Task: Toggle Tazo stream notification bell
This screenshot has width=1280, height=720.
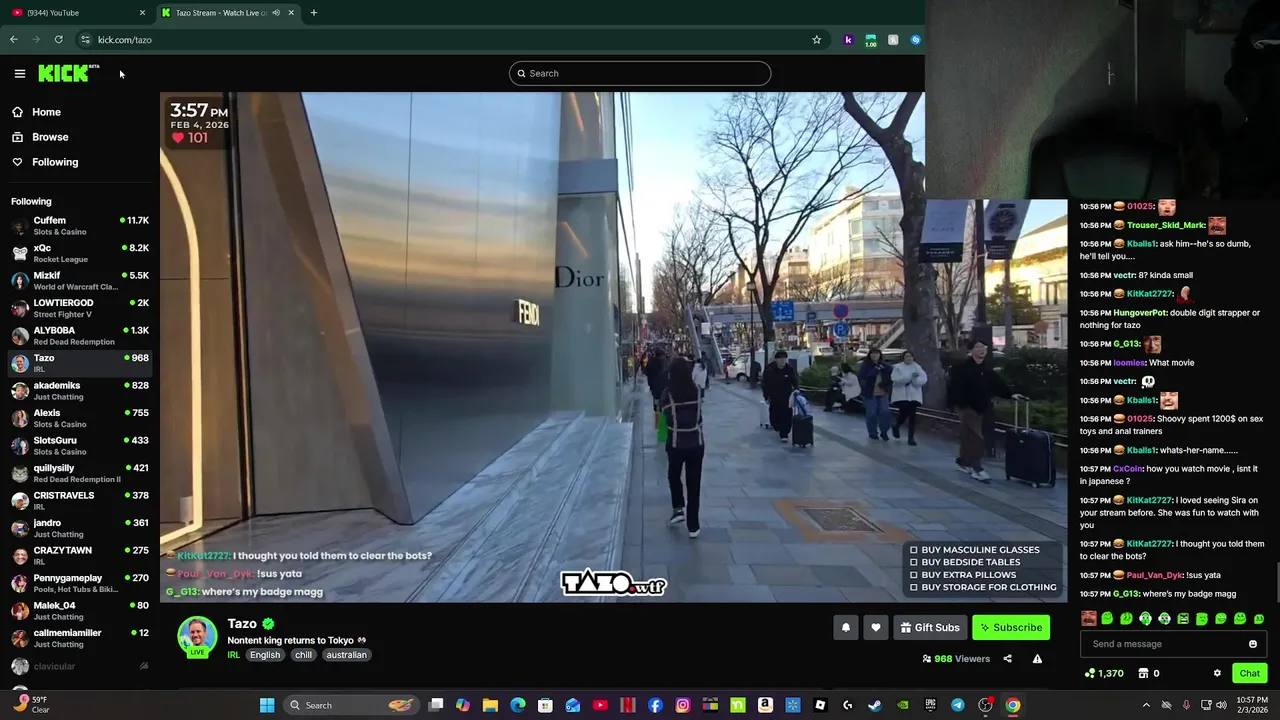Action: tap(845, 627)
